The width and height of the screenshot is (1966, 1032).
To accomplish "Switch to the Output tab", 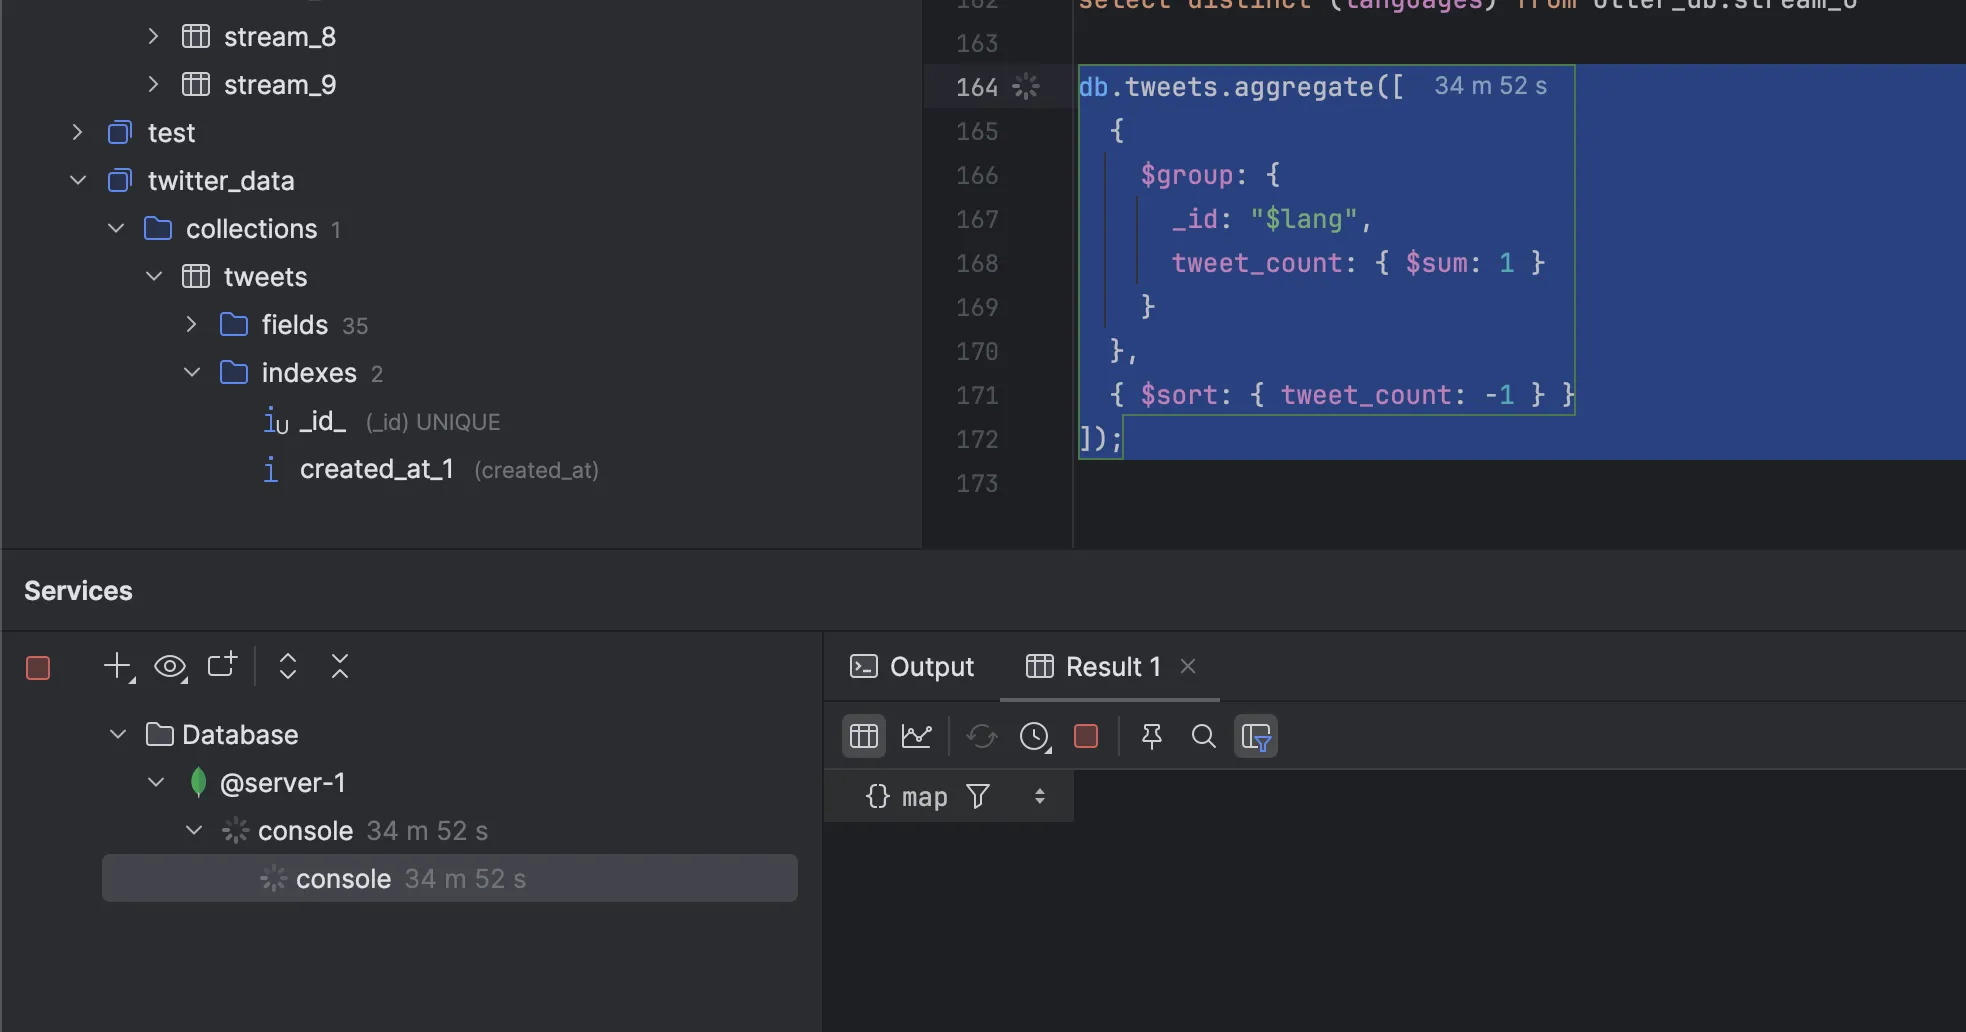I will 911,667.
